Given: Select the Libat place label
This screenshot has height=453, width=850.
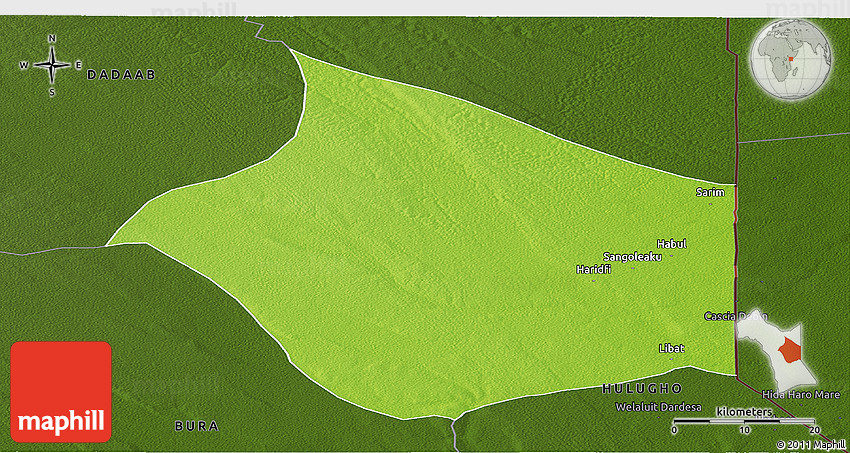Looking at the screenshot, I should coord(671,348).
